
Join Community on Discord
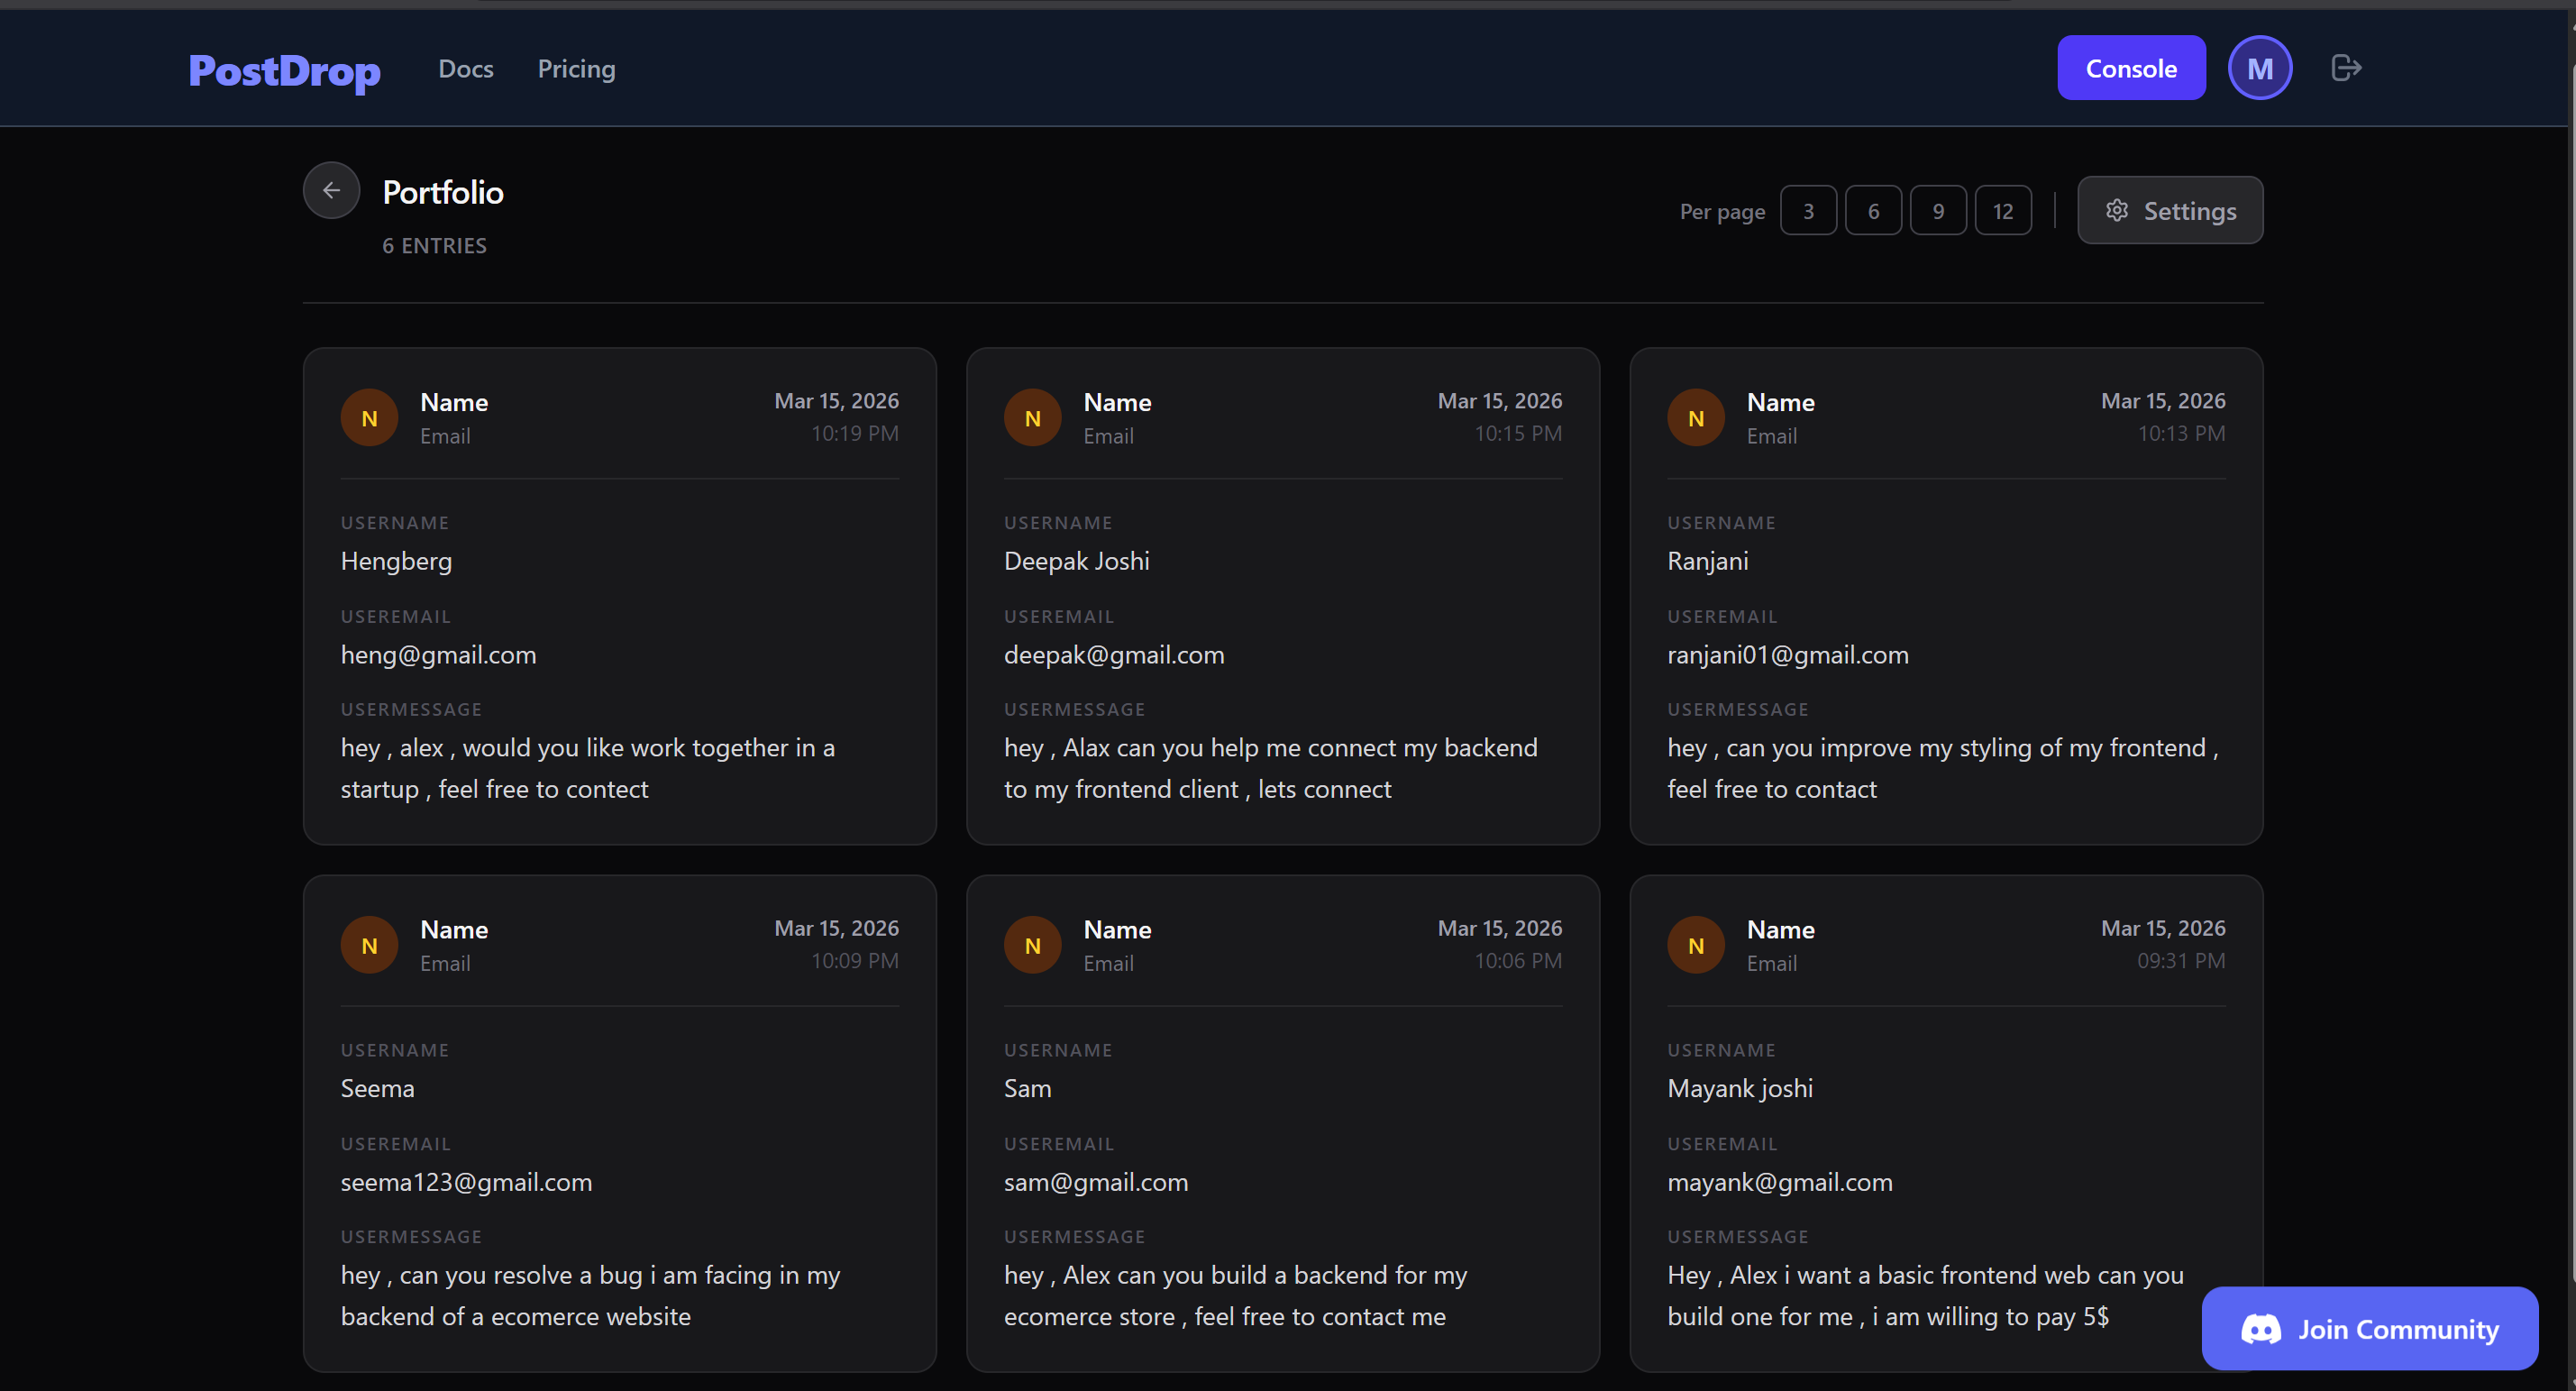coord(2369,1329)
